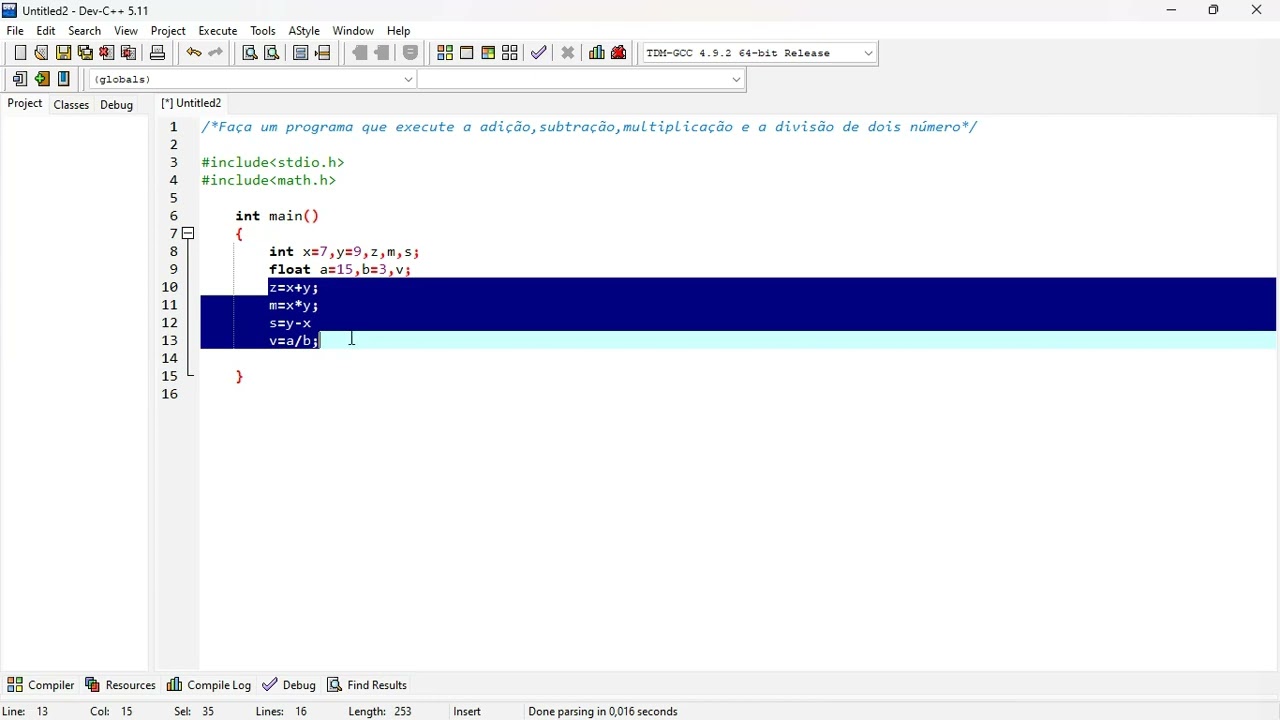Image resolution: width=1280 pixels, height=720 pixels.
Task: Click 'Done parsing in 0,016 seconds' status
Action: pos(603,712)
